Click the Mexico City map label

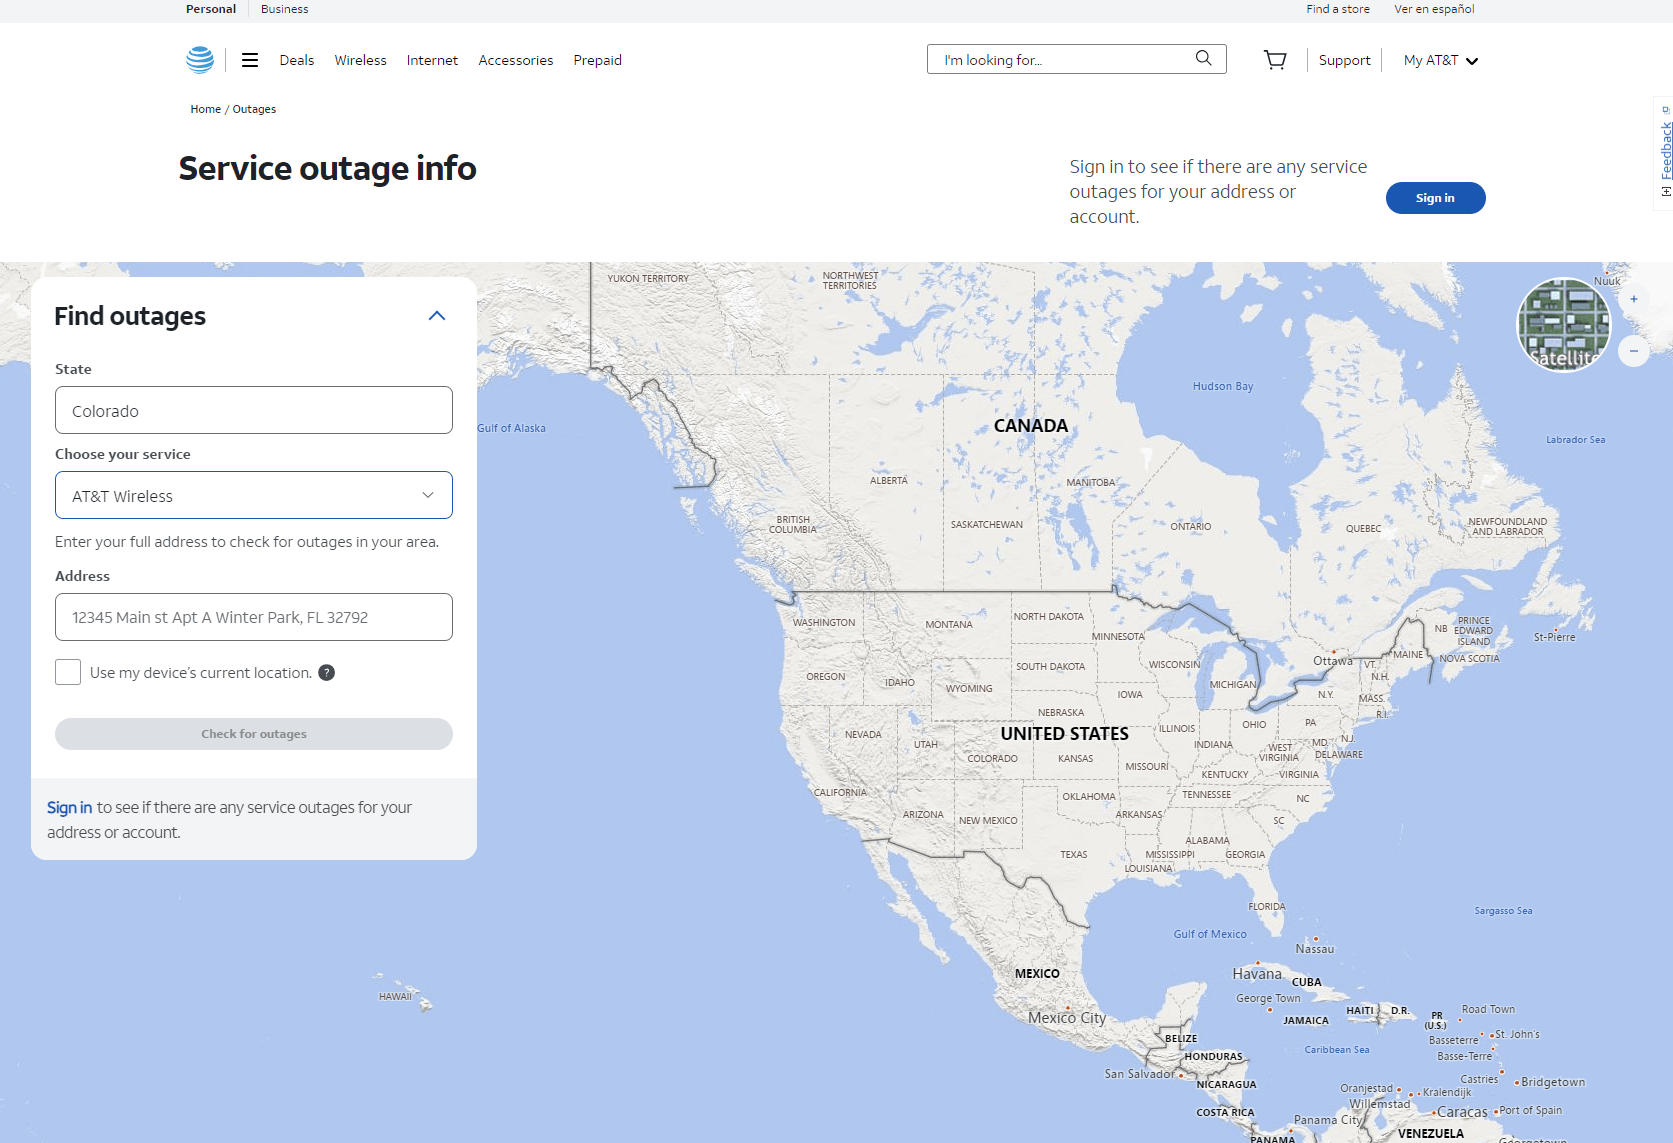pos(1067,1018)
